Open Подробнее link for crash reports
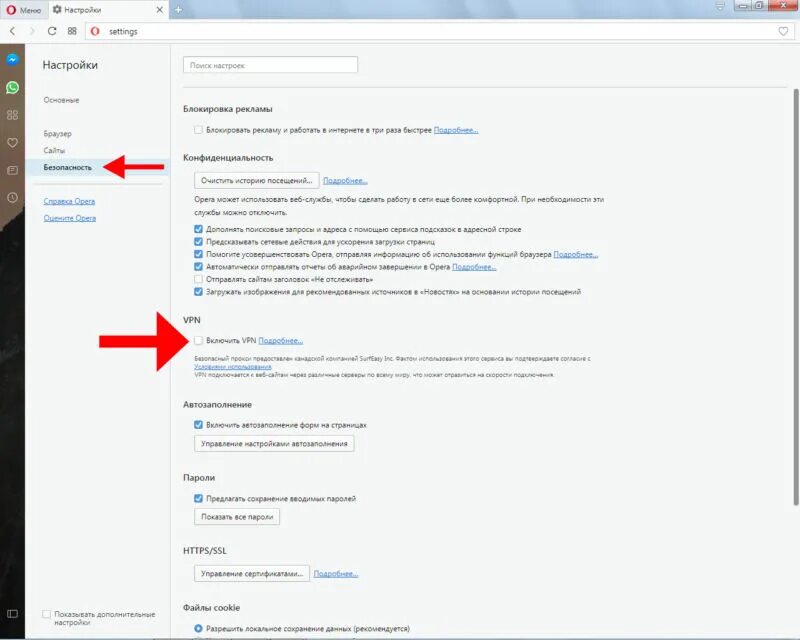800x640 pixels. click(474, 267)
